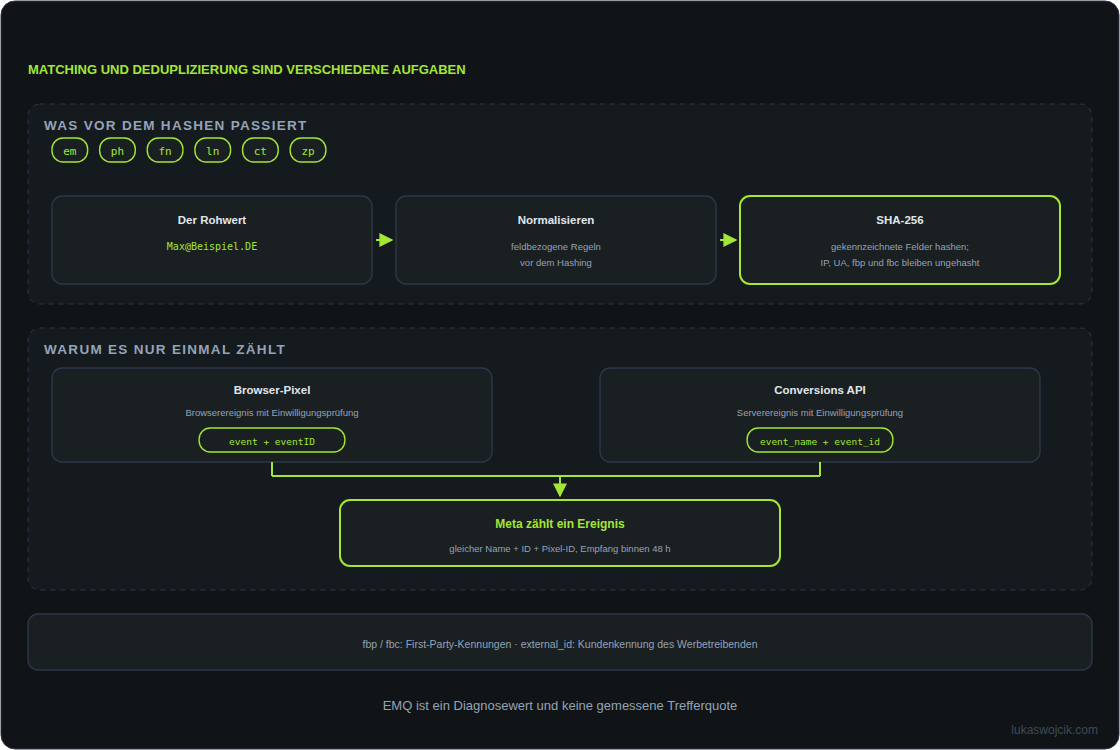Select the 'ph' parameter pill
The image size is (1120, 750).
117,151
